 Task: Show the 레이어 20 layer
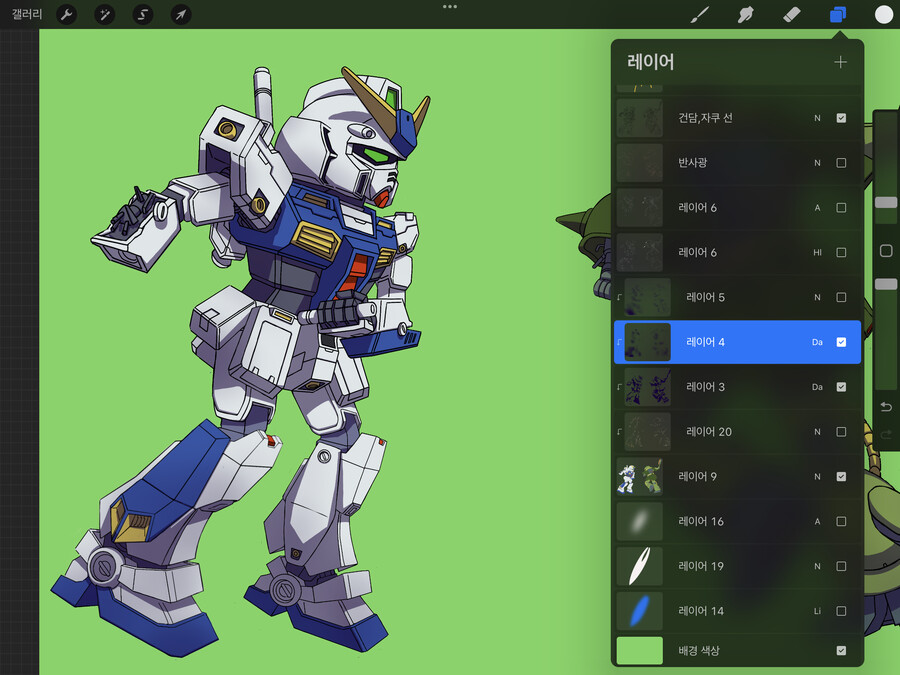pyautogui.click(x=841, y=432)
